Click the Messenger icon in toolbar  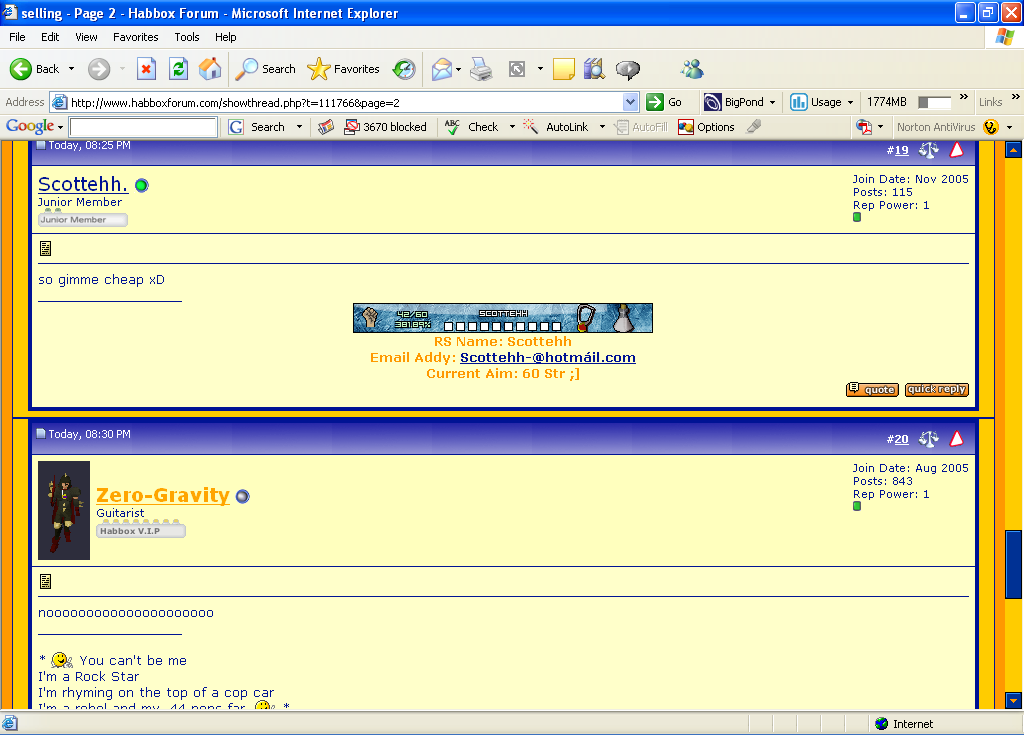[691, 69]
